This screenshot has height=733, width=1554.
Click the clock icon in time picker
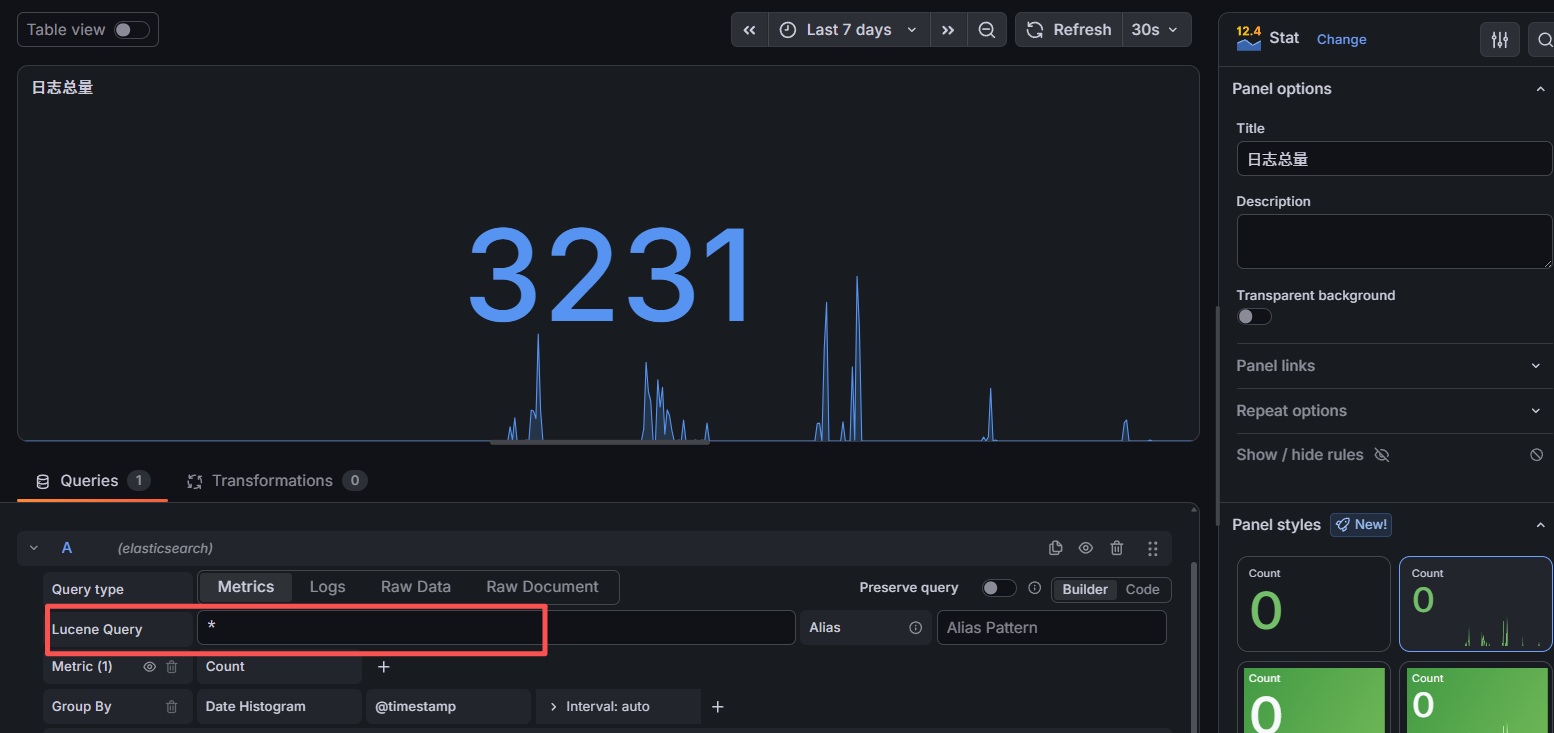click(x=788, y=30)
